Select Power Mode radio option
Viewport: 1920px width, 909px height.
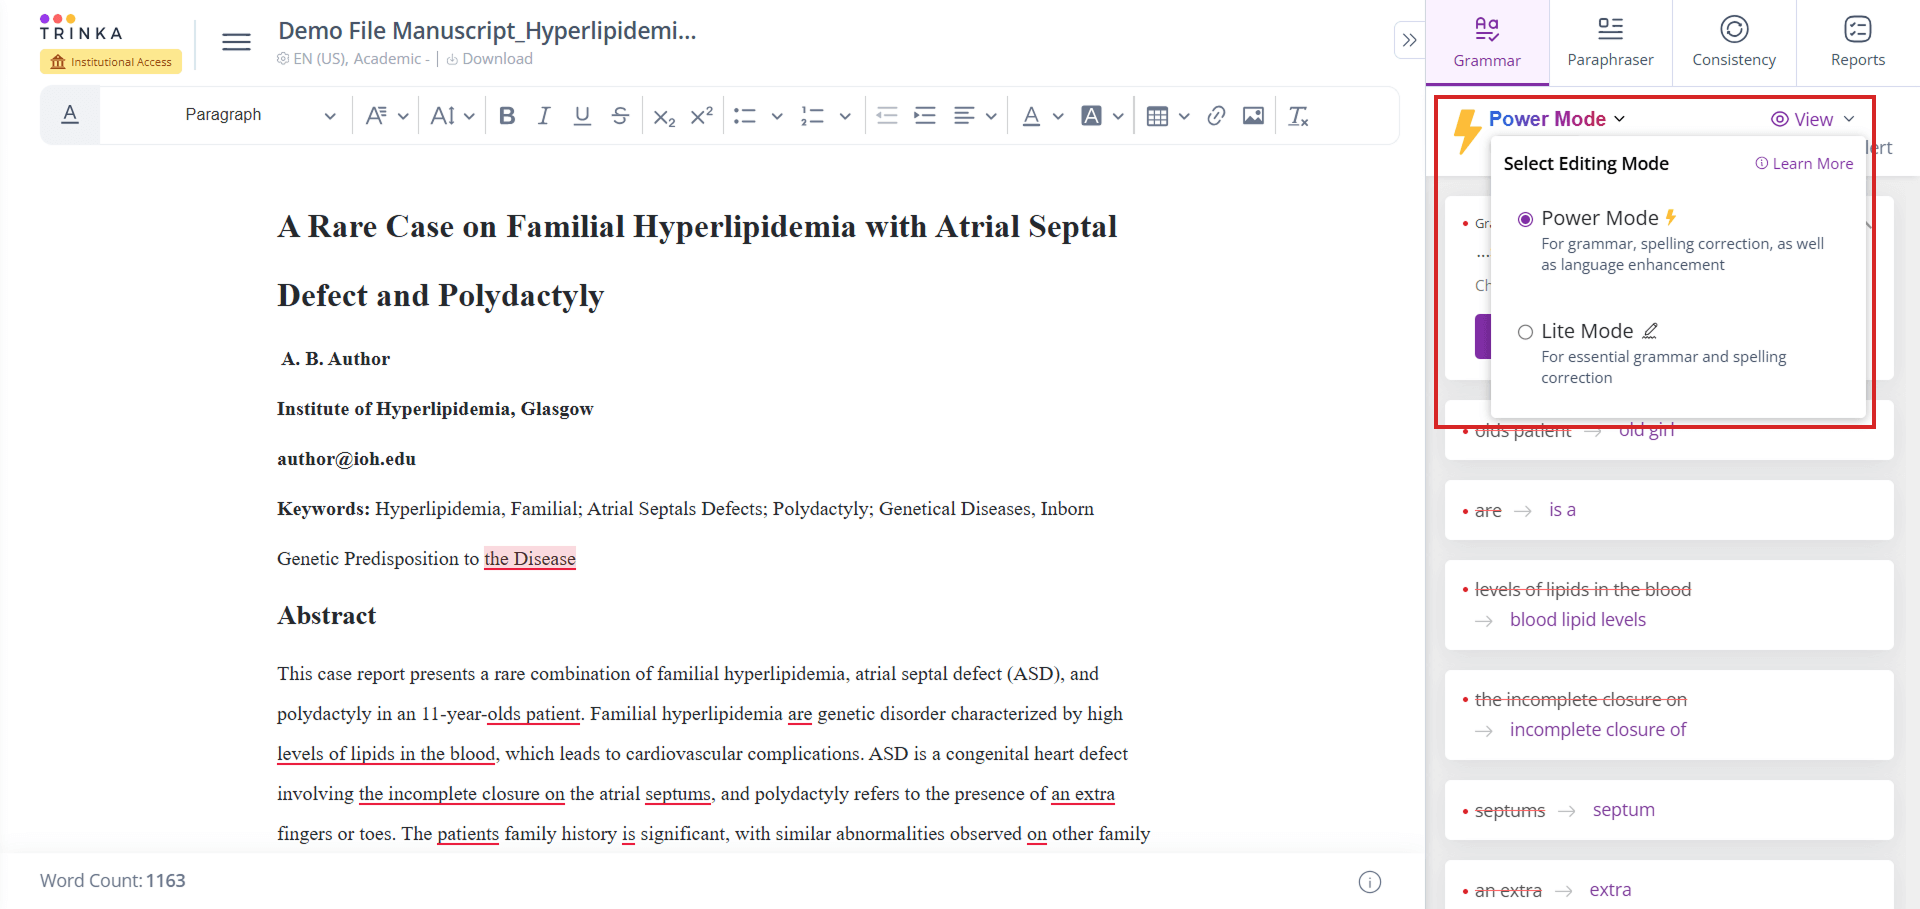click(x=1525, y=219)
